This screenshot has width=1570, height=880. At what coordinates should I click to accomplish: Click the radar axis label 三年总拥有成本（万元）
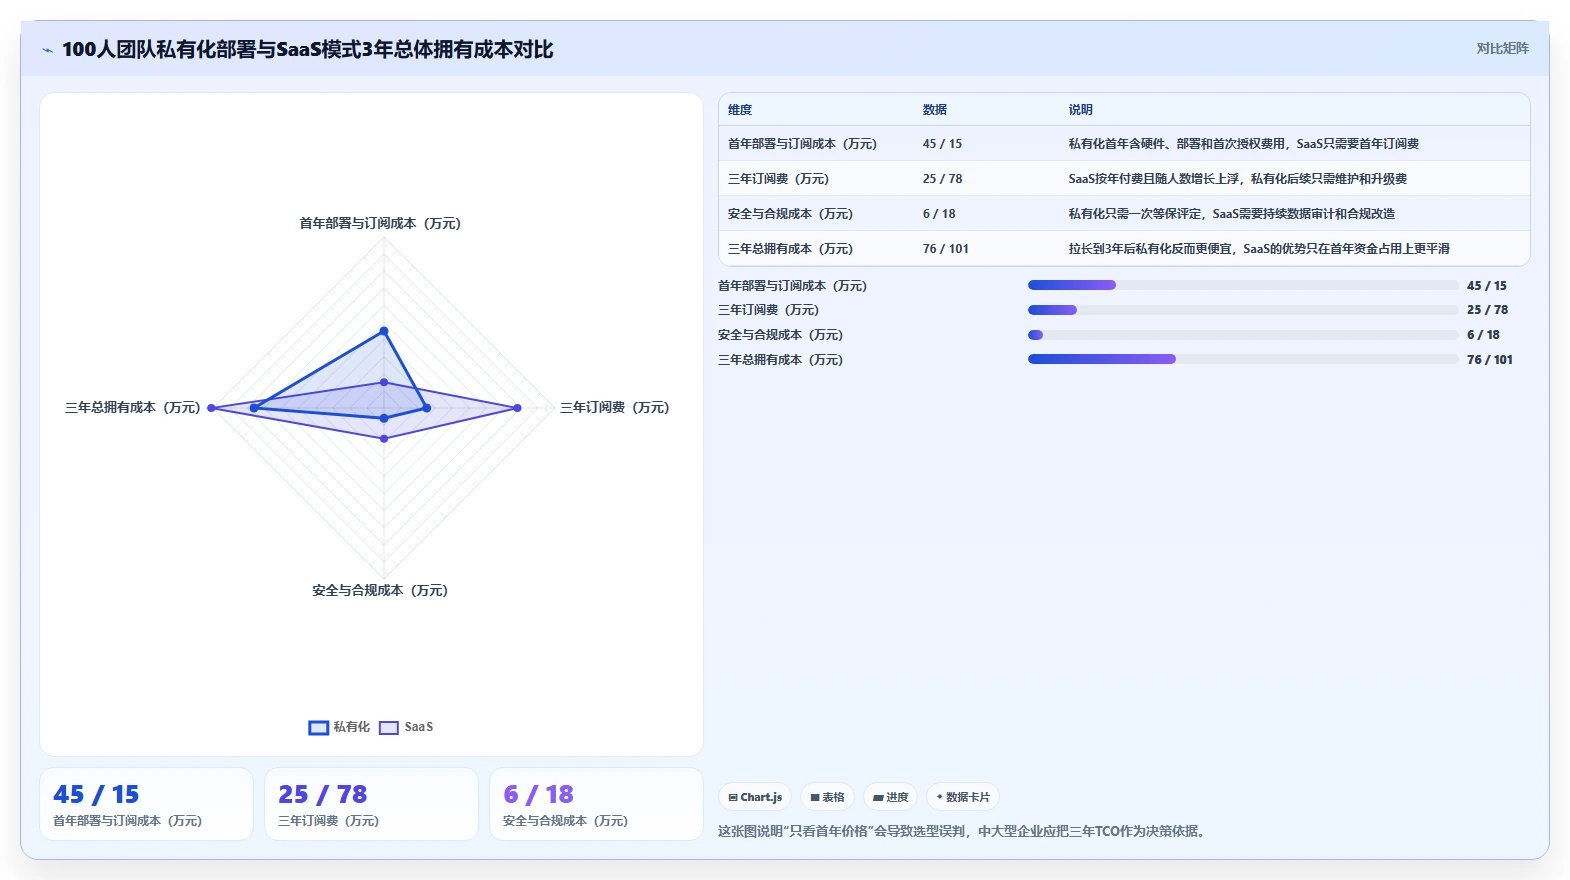click(133, 408)
